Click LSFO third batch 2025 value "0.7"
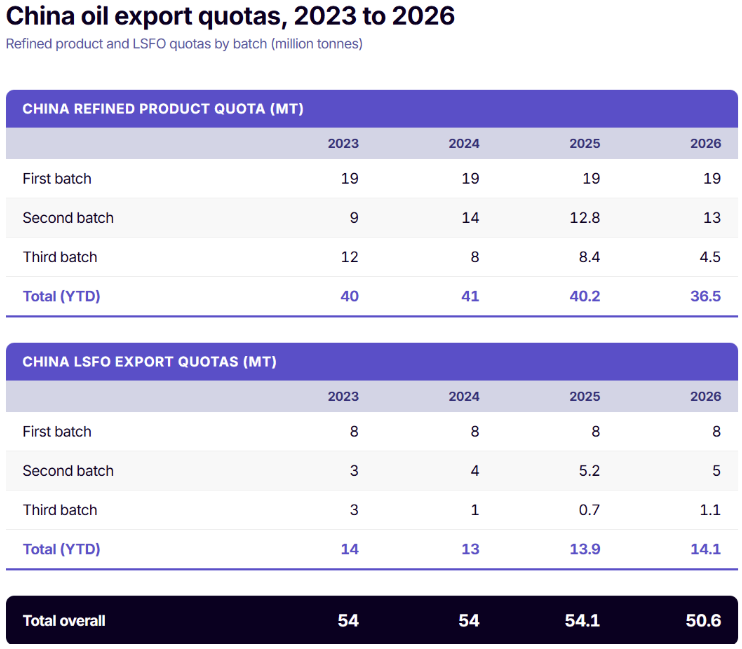742x649 pixels. pyautogui.click(x=589, y=510)
